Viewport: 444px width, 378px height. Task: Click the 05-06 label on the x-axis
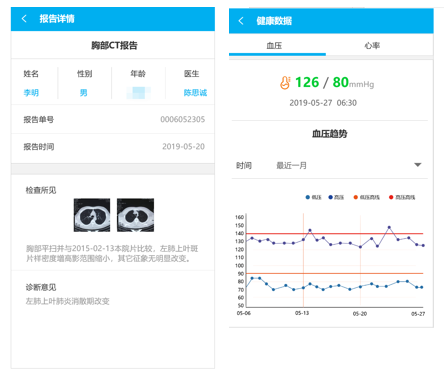coord(244,313)
